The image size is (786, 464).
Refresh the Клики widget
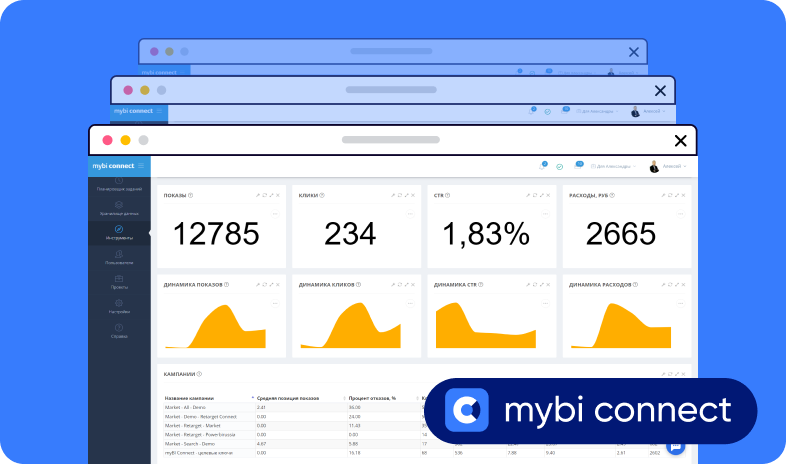(x=400, y=195)
